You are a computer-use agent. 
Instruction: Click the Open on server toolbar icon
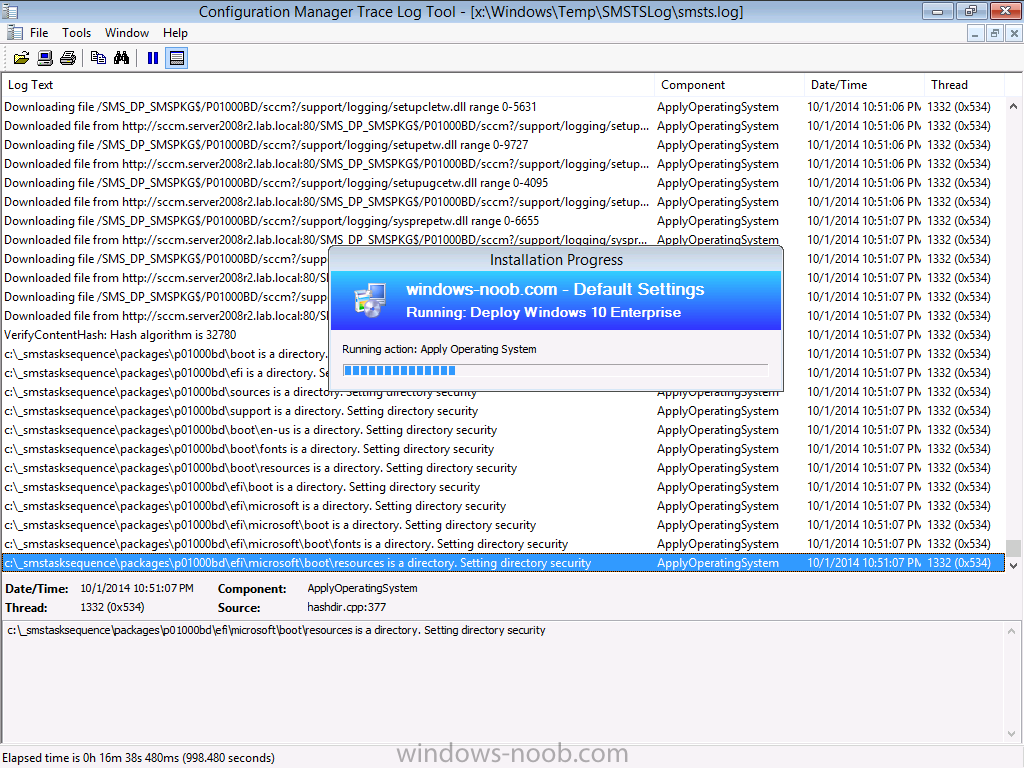coord(45,58)
